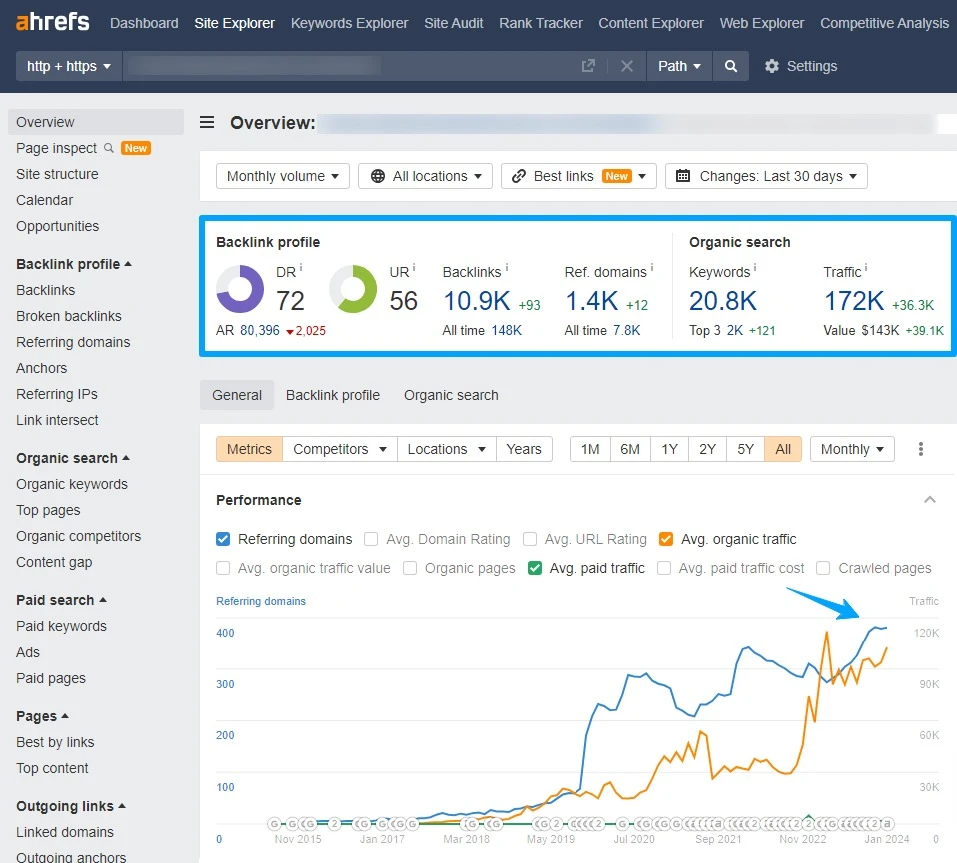Image resolution: width=957 pixels, height=863 pixels.
Task: Disable the Avg. paid traffic checkbox
Action: 535,568
